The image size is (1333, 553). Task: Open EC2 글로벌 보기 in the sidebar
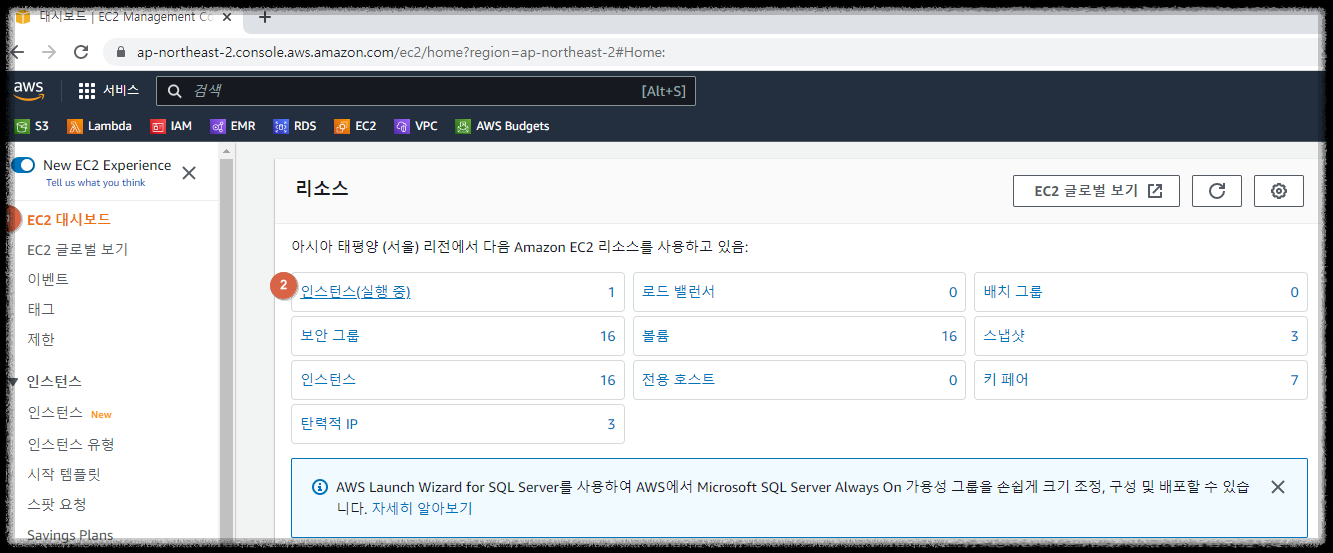78,249
